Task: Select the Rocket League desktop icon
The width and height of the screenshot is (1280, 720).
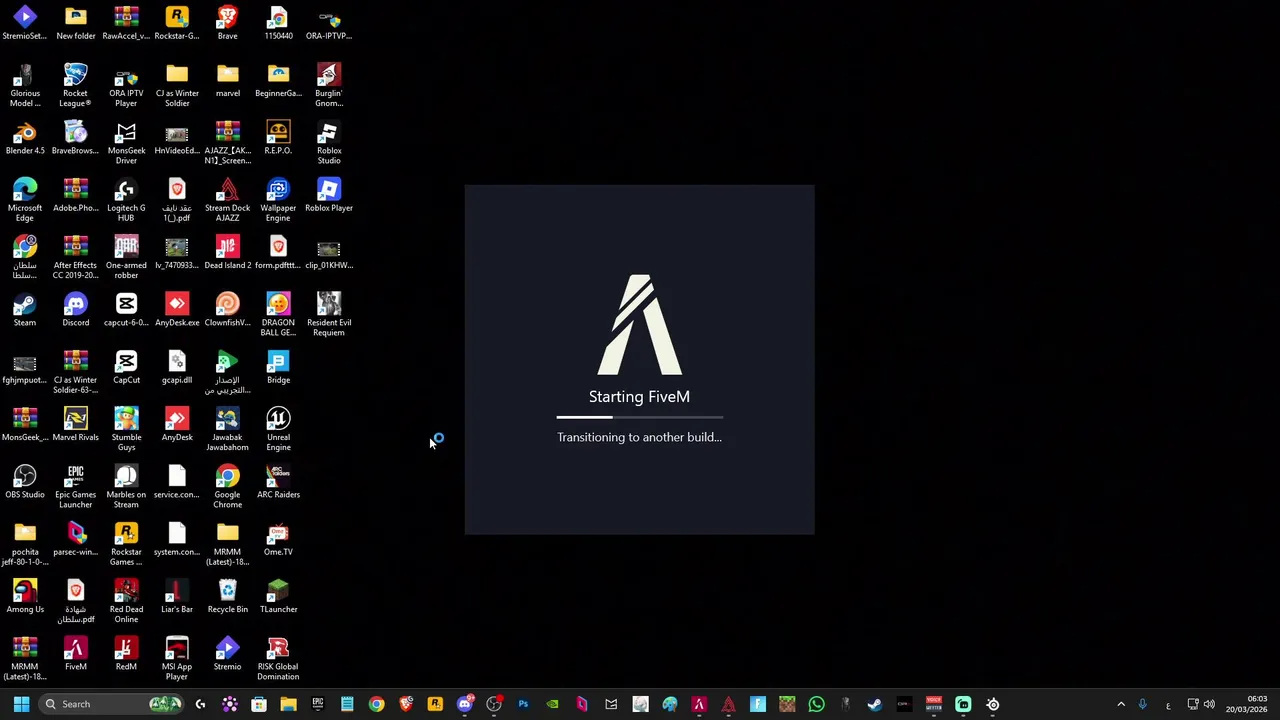Action: tap(75, 85)
